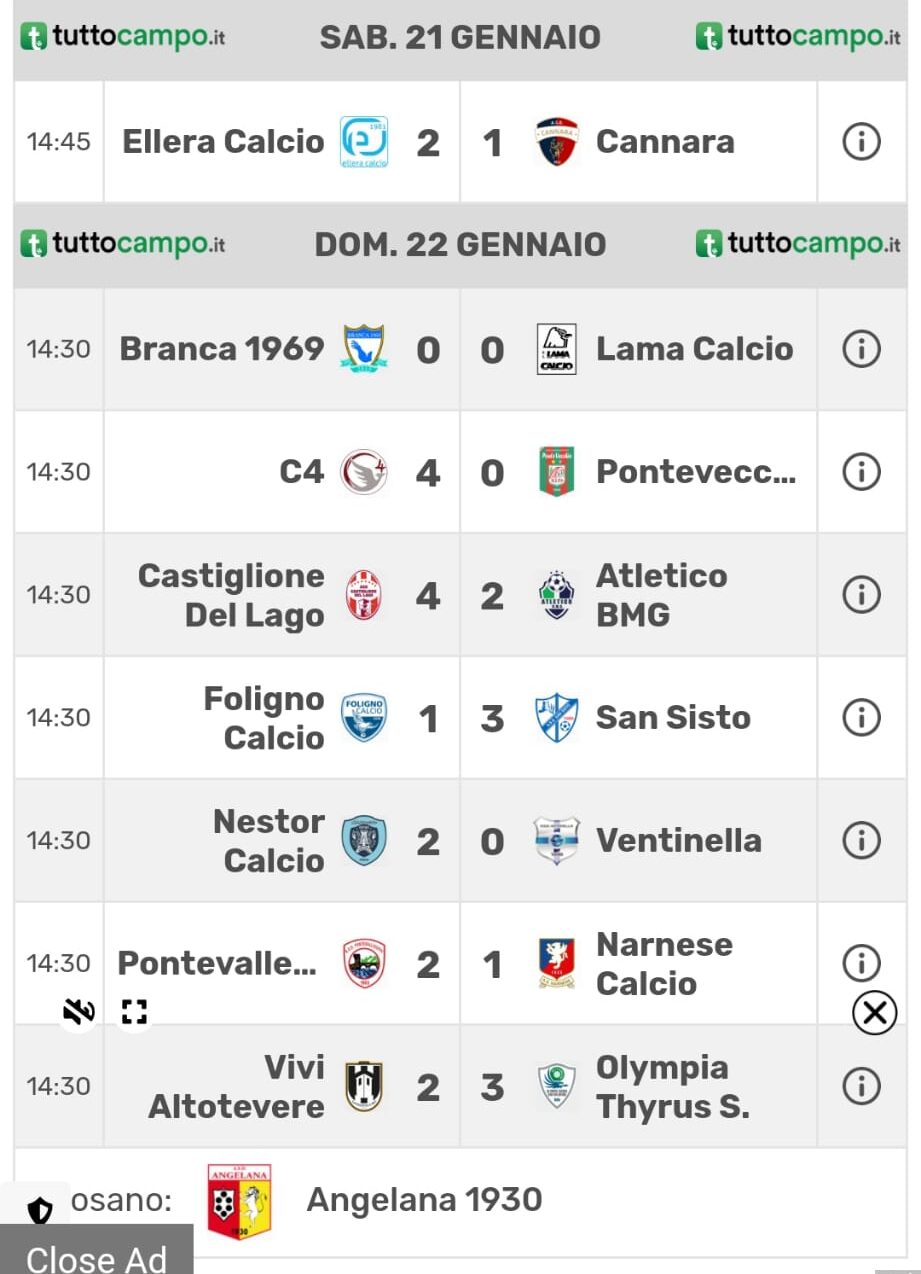Open info for Vivi Altotevere match
921x1274 pixels.
click(861, 1086)
